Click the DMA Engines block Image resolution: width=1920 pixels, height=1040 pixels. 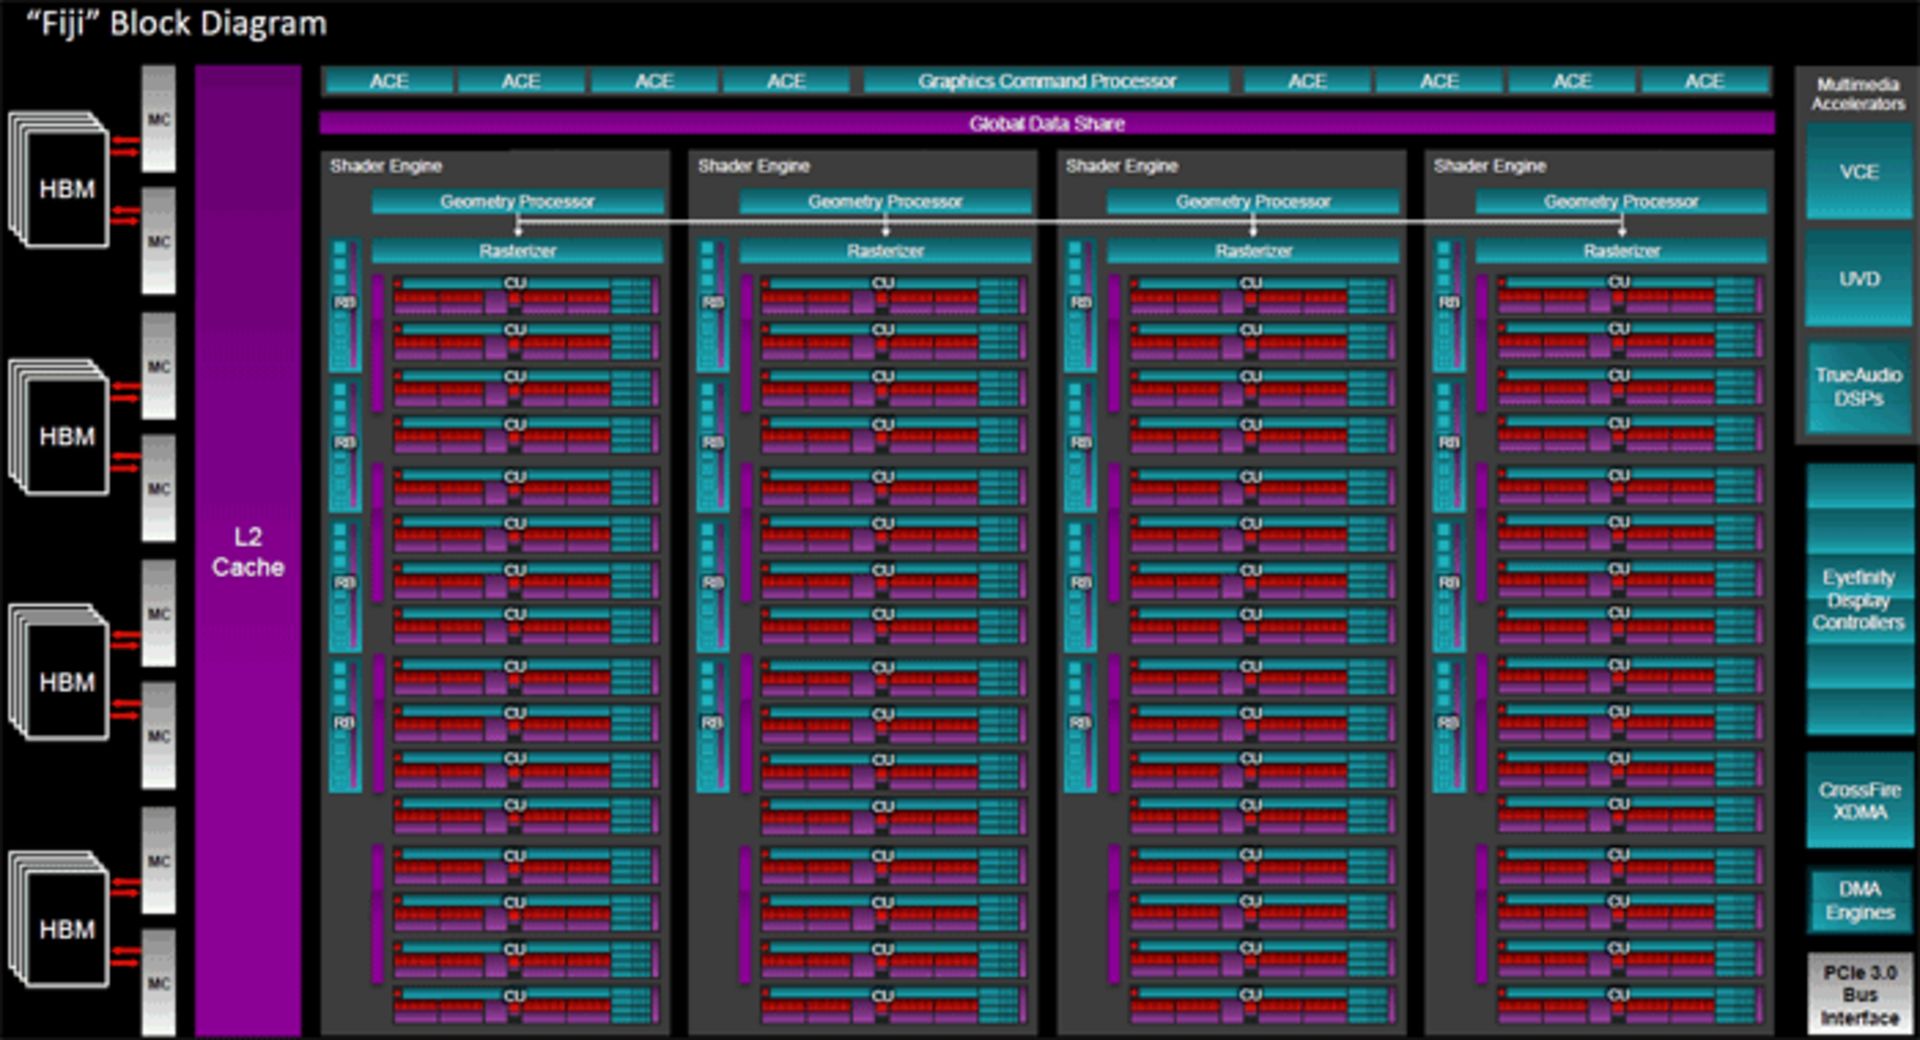pos(1859,900)
